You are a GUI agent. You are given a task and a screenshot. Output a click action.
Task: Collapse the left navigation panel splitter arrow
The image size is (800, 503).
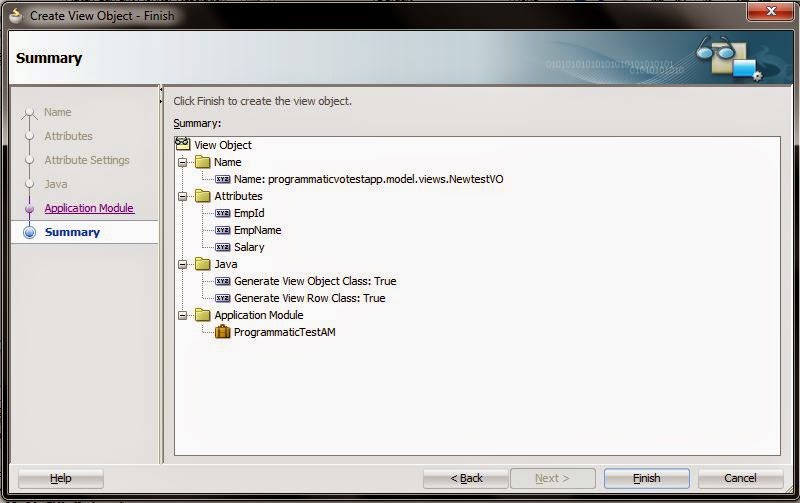click(x=161, y=90)
